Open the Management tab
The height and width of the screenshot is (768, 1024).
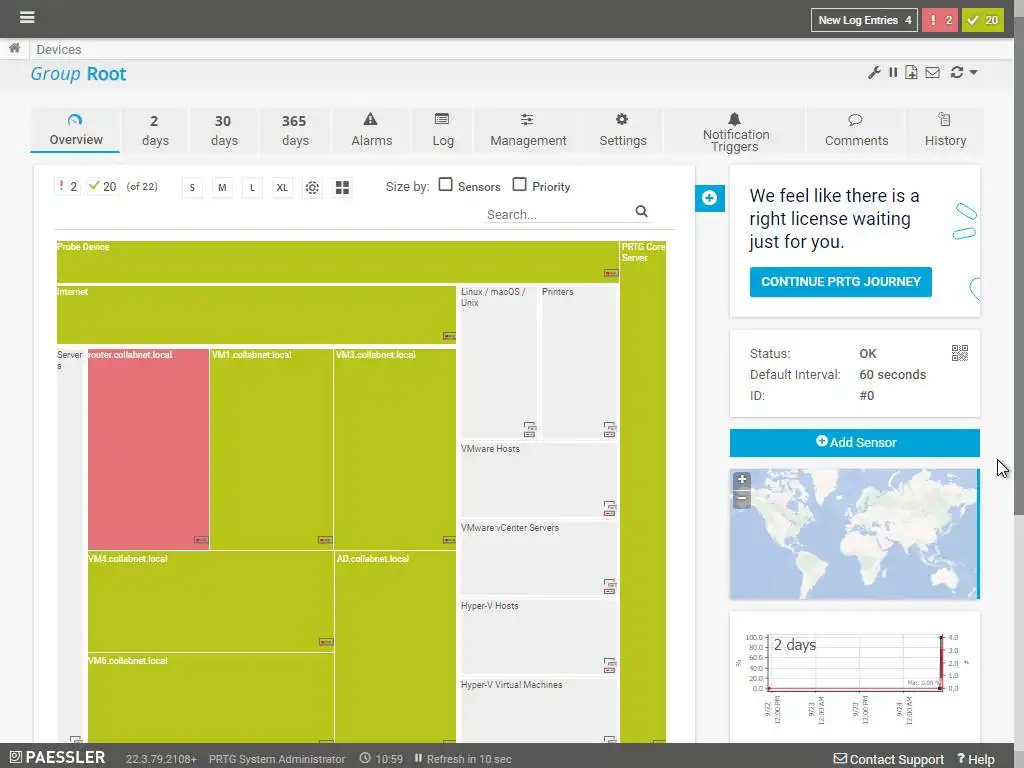528,130
